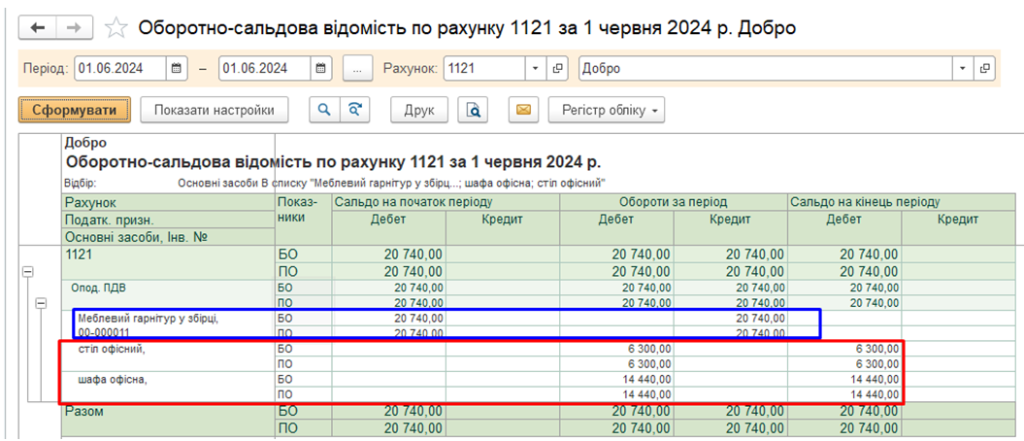
Task: Click the find next search icon
Action: pyautogui.click(x=354, y=109)
